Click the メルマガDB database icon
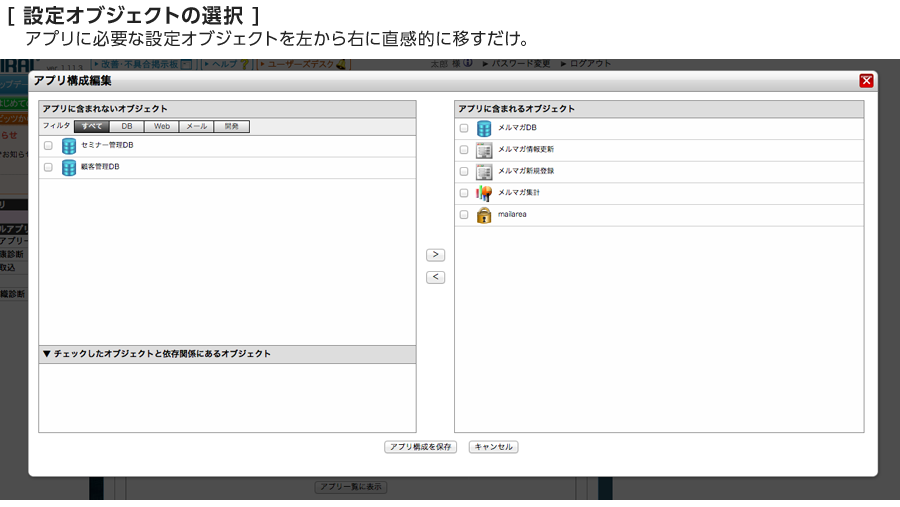This screenshot has width=900, height=507. (x=484, y=128)
